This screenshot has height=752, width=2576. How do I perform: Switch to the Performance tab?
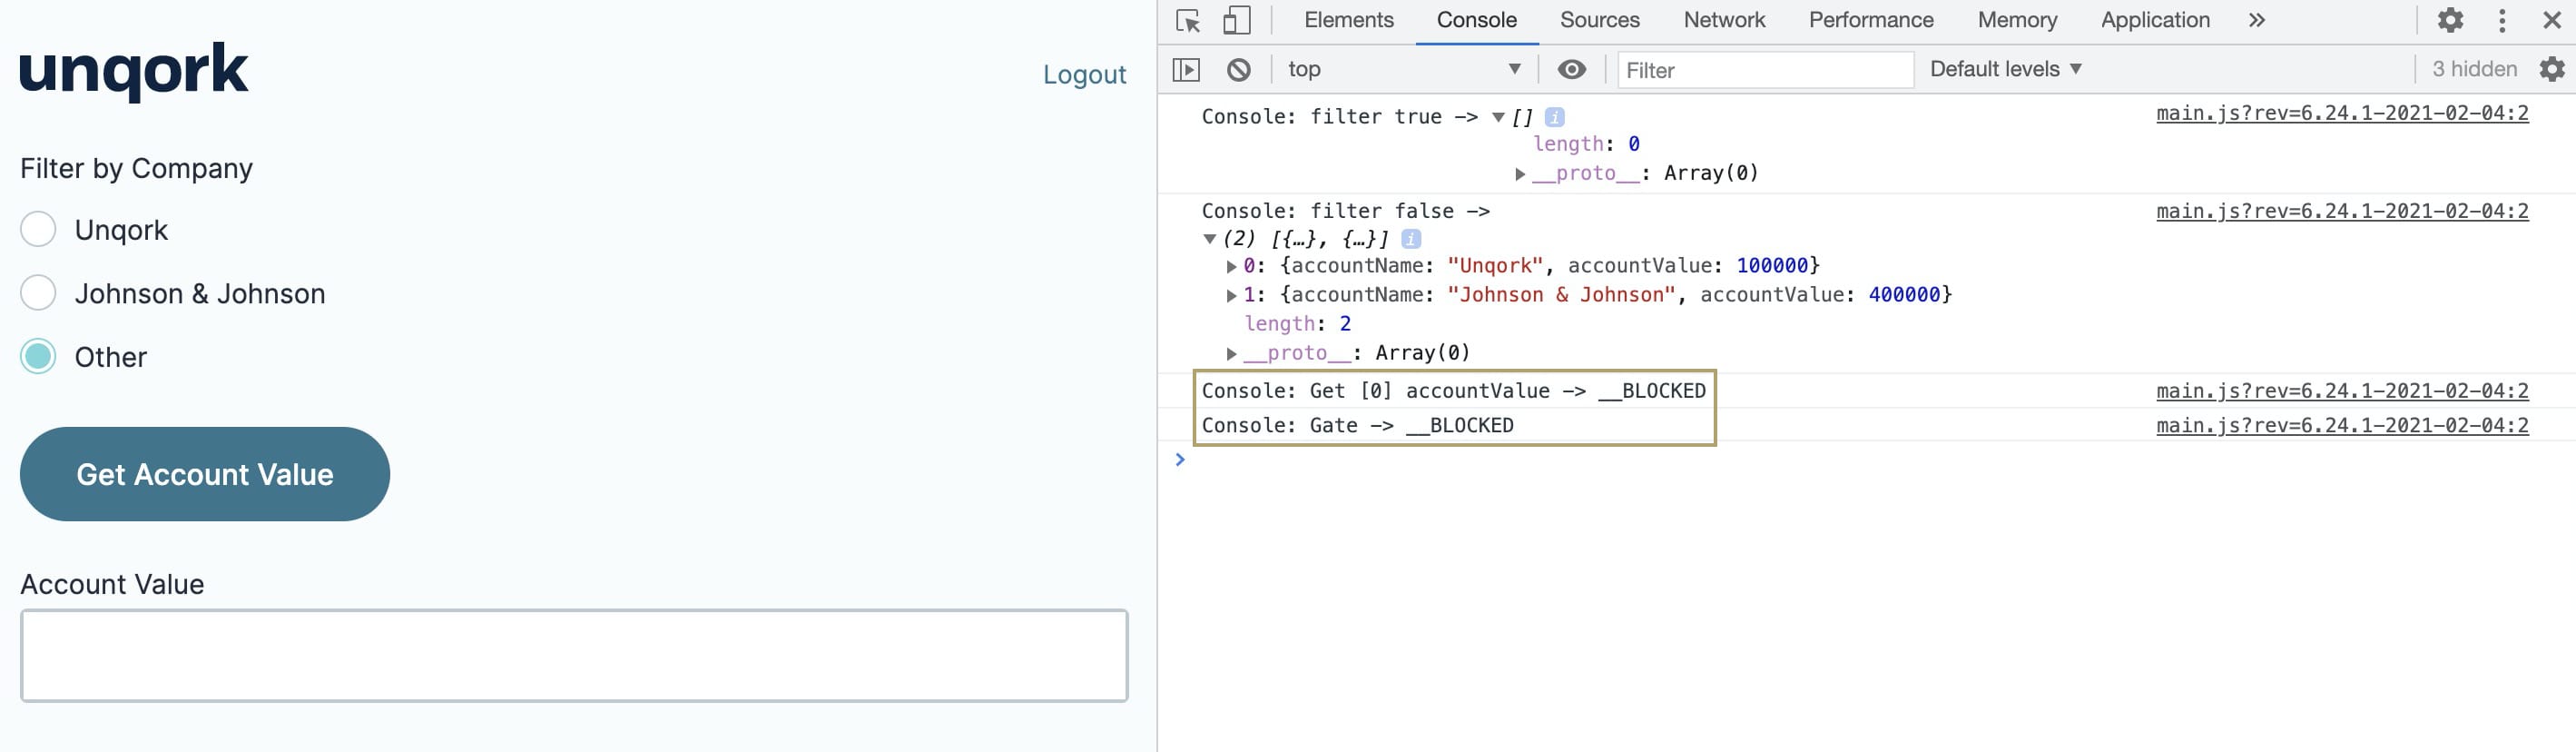click(x=1871, y=20)
